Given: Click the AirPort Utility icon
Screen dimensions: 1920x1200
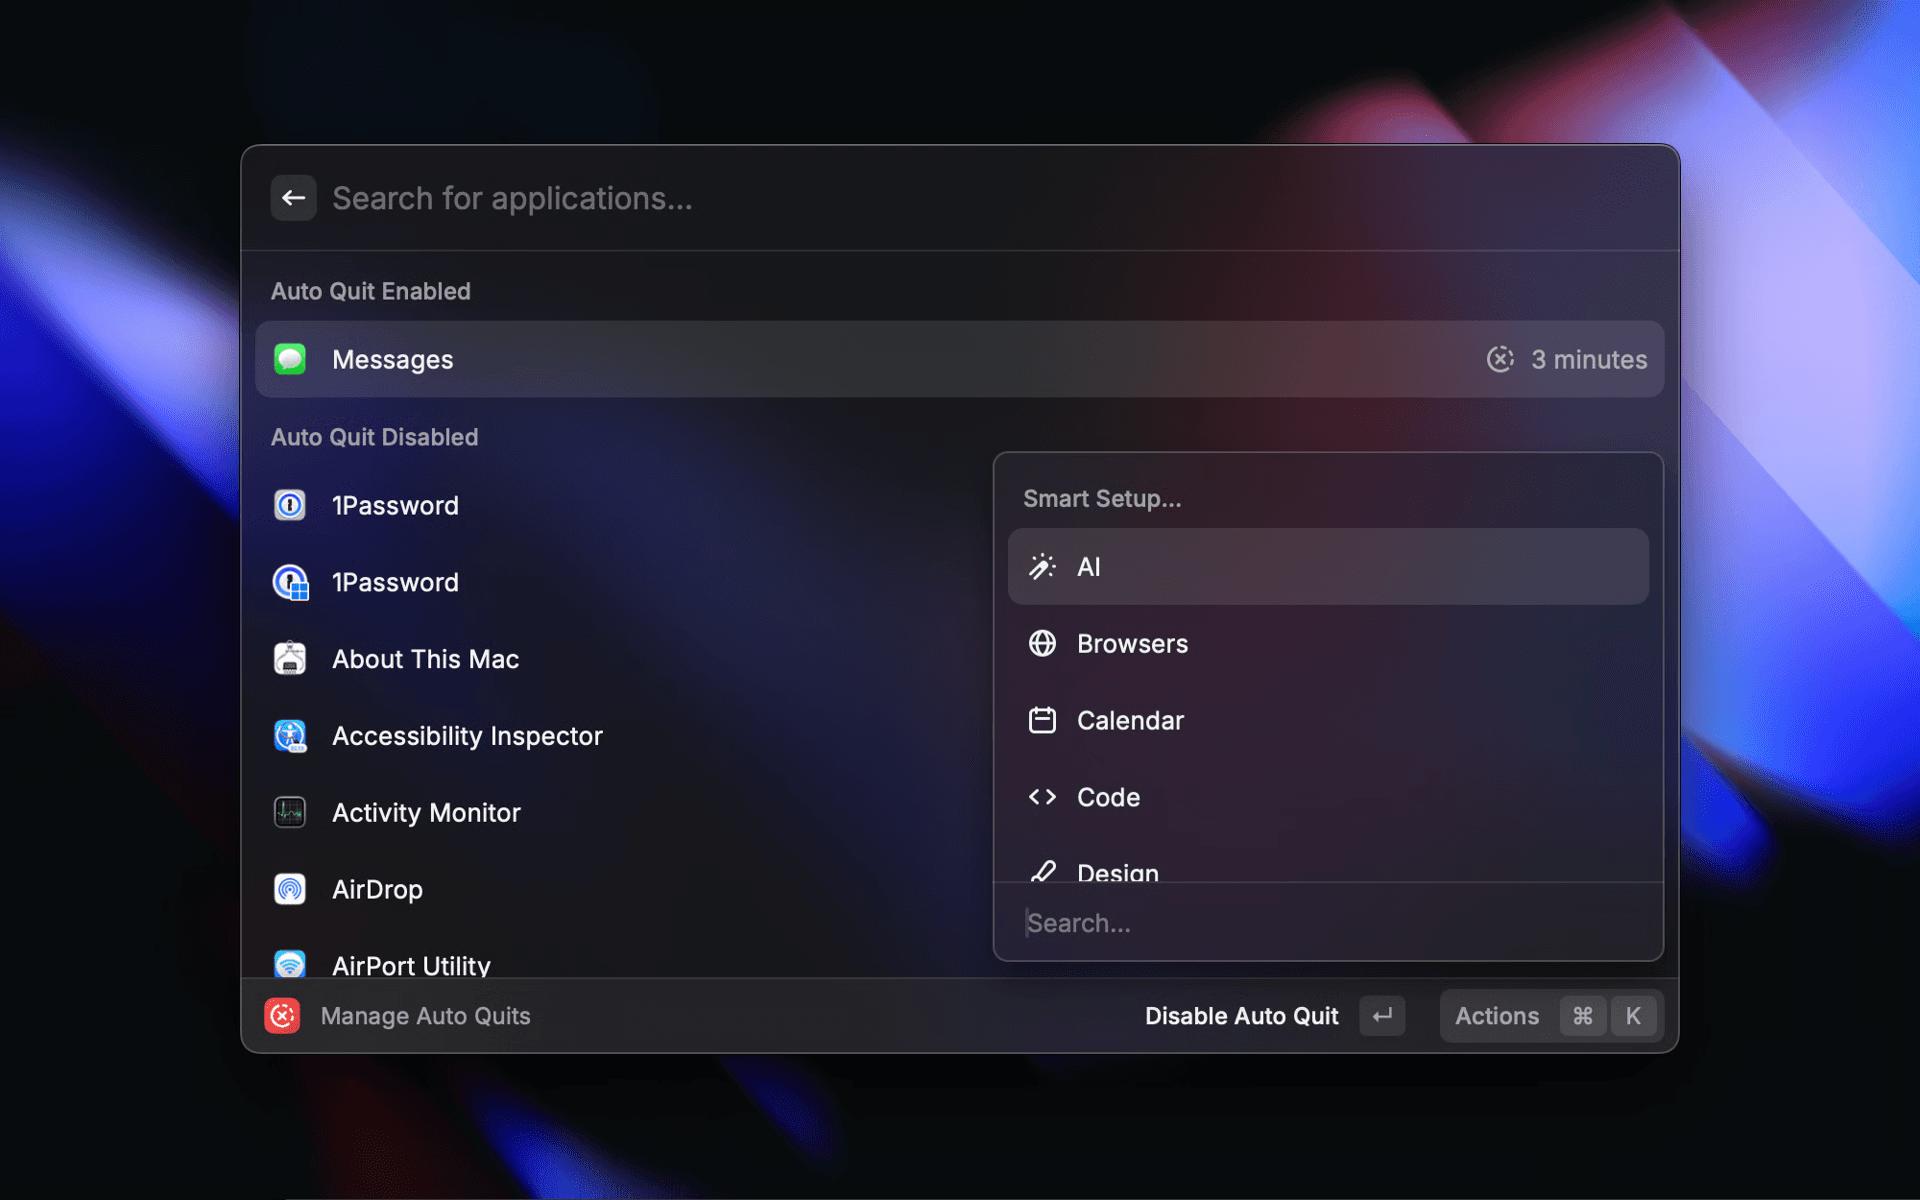Looking at the screenshot, I should point(290,963).
